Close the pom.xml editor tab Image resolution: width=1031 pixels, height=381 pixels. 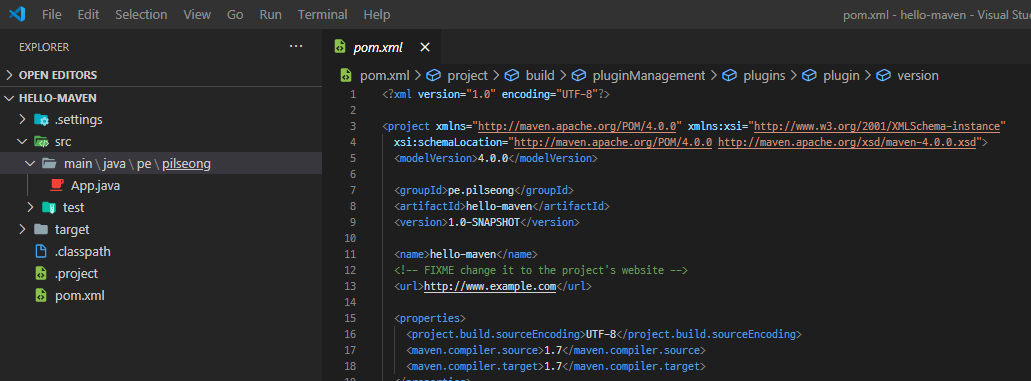click(425, 47)
